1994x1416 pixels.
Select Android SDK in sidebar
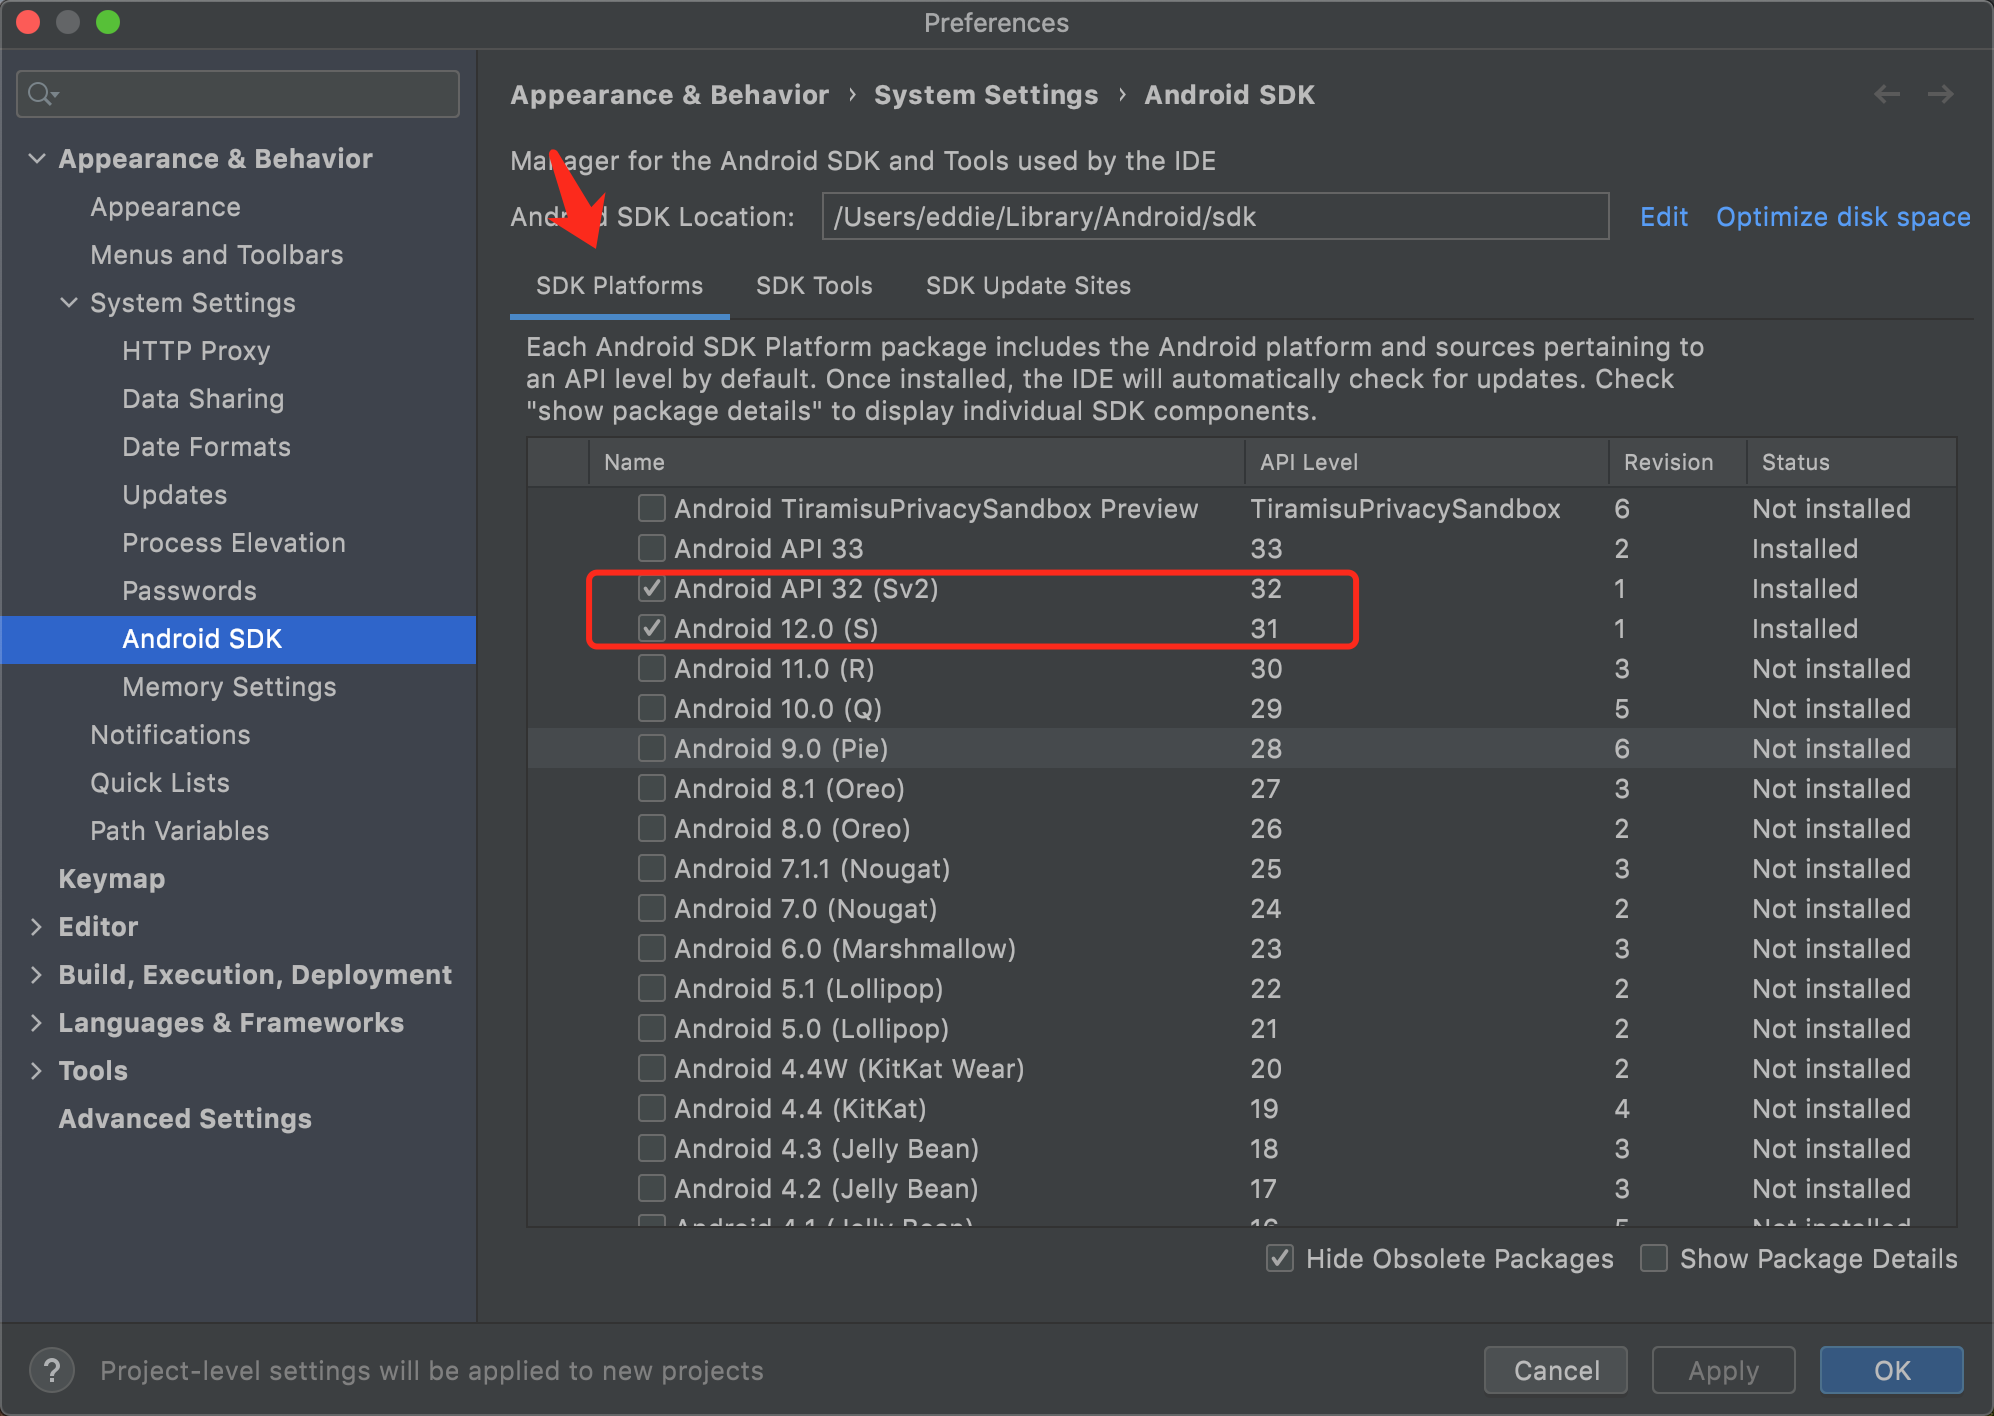point(238,638)
